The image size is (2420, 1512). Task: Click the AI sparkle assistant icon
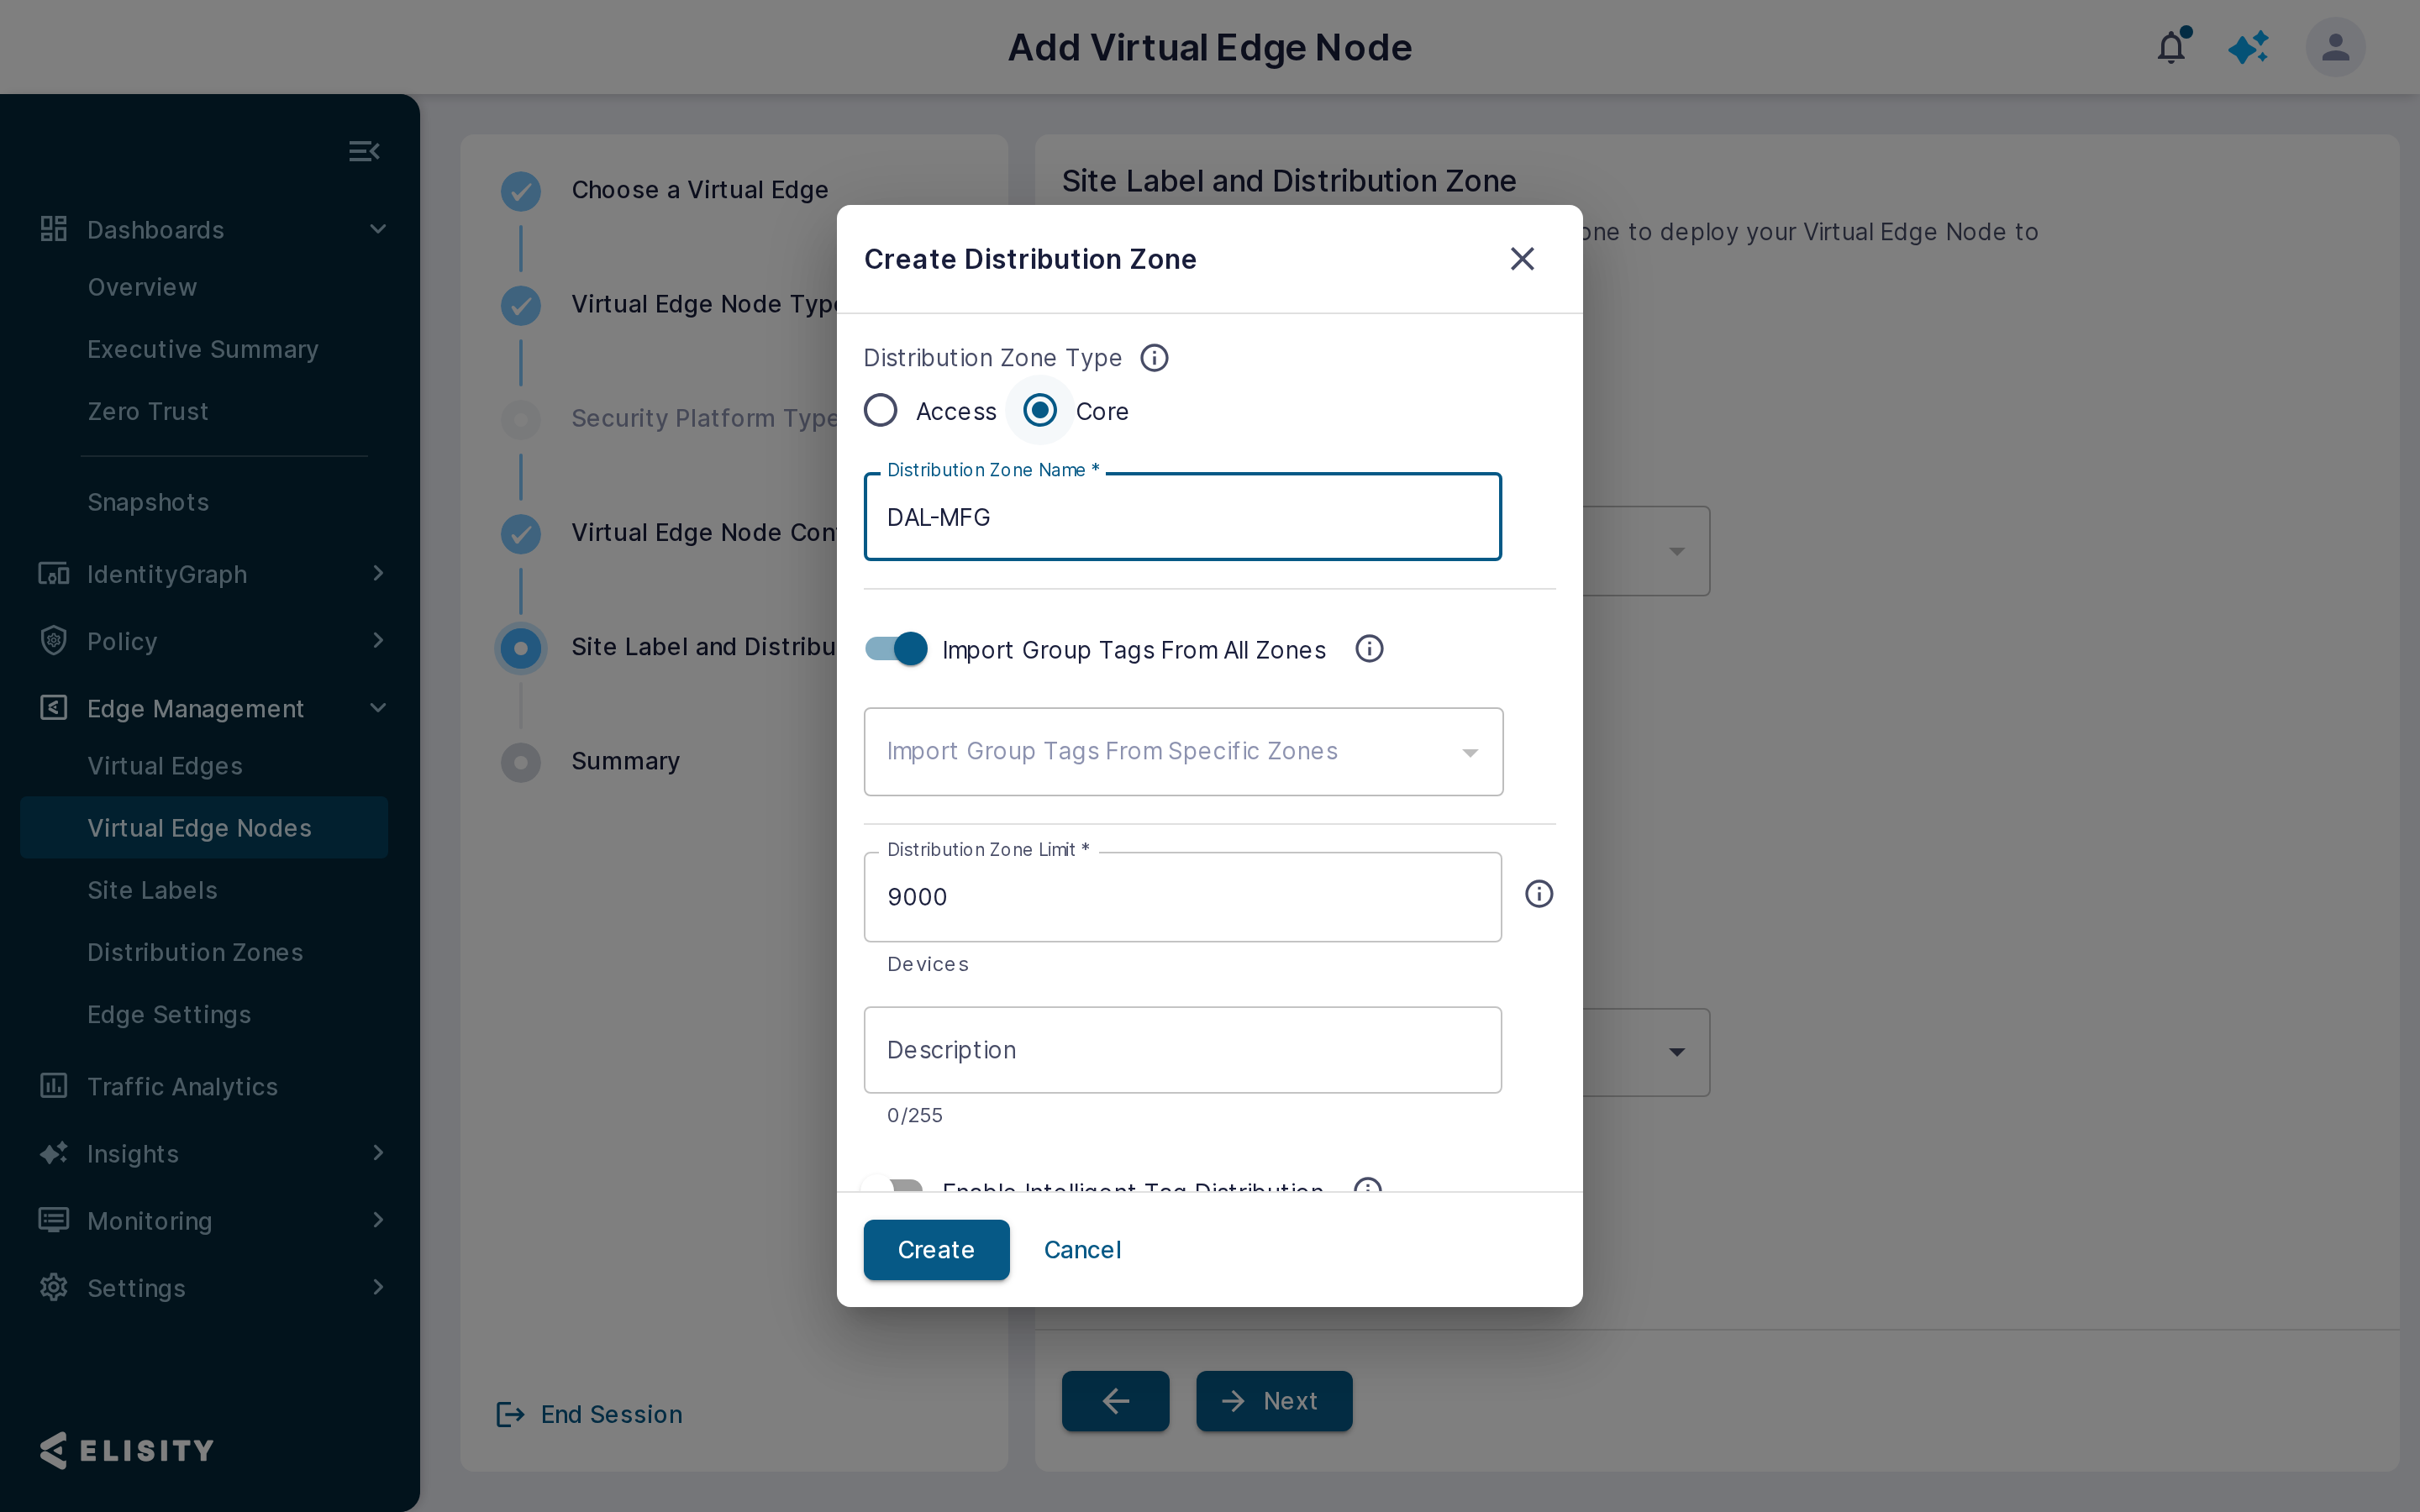2248,47
